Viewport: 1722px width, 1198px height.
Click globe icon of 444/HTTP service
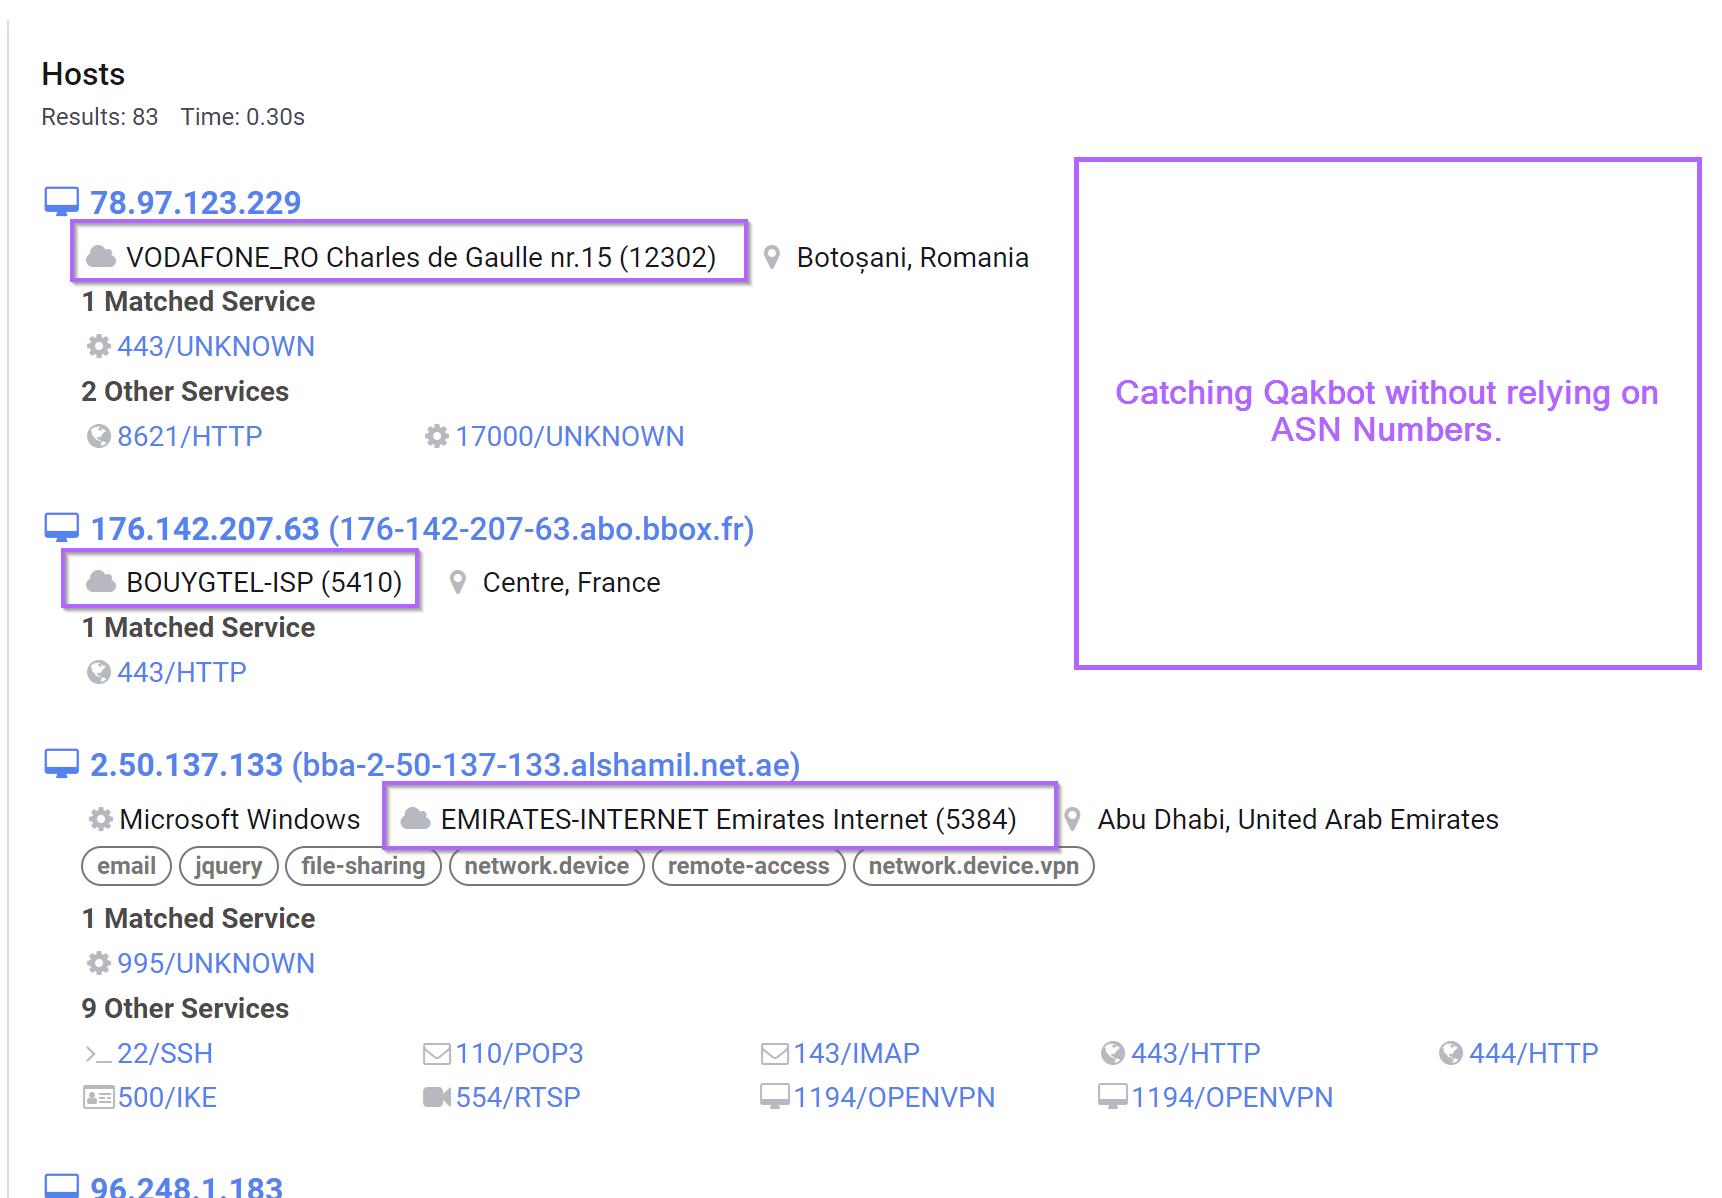coord(1450,1053)
